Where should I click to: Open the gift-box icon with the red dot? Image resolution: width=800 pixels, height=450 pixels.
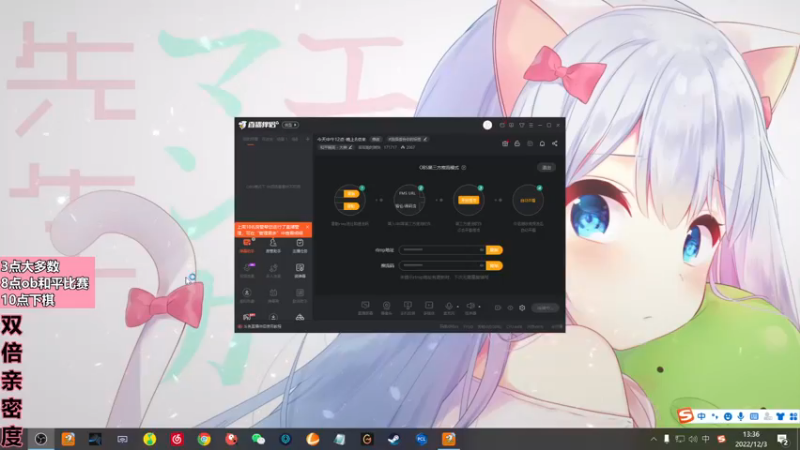click(505, 144)
